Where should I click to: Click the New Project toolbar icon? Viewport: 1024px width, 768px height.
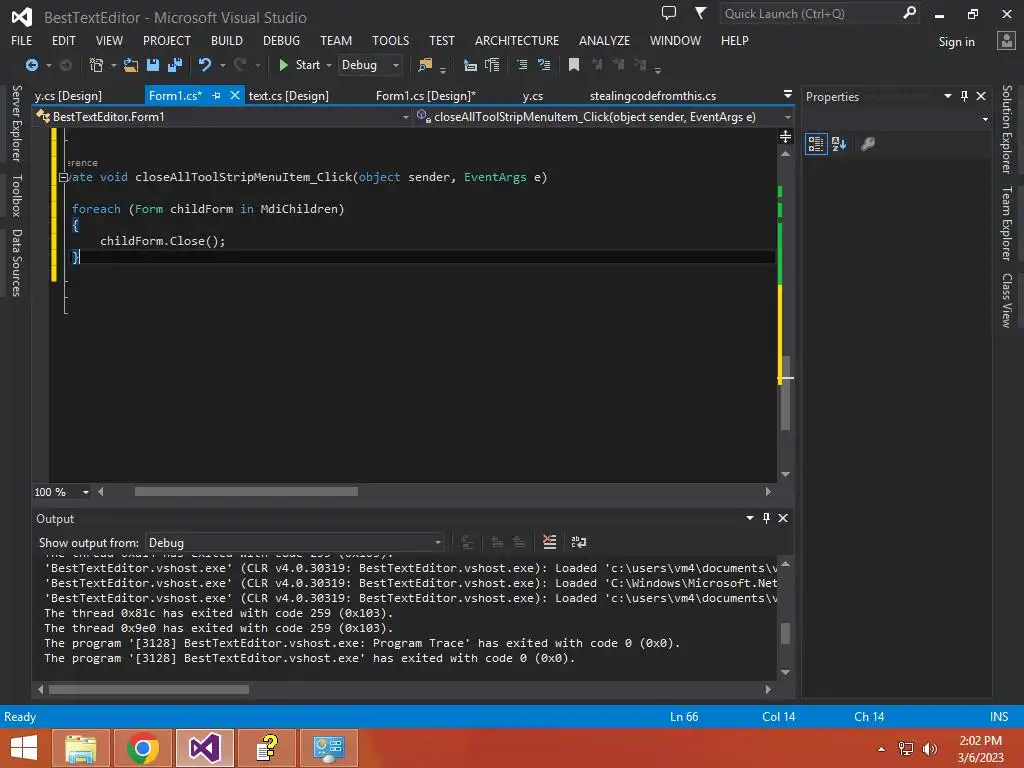[x=97, y=65]
